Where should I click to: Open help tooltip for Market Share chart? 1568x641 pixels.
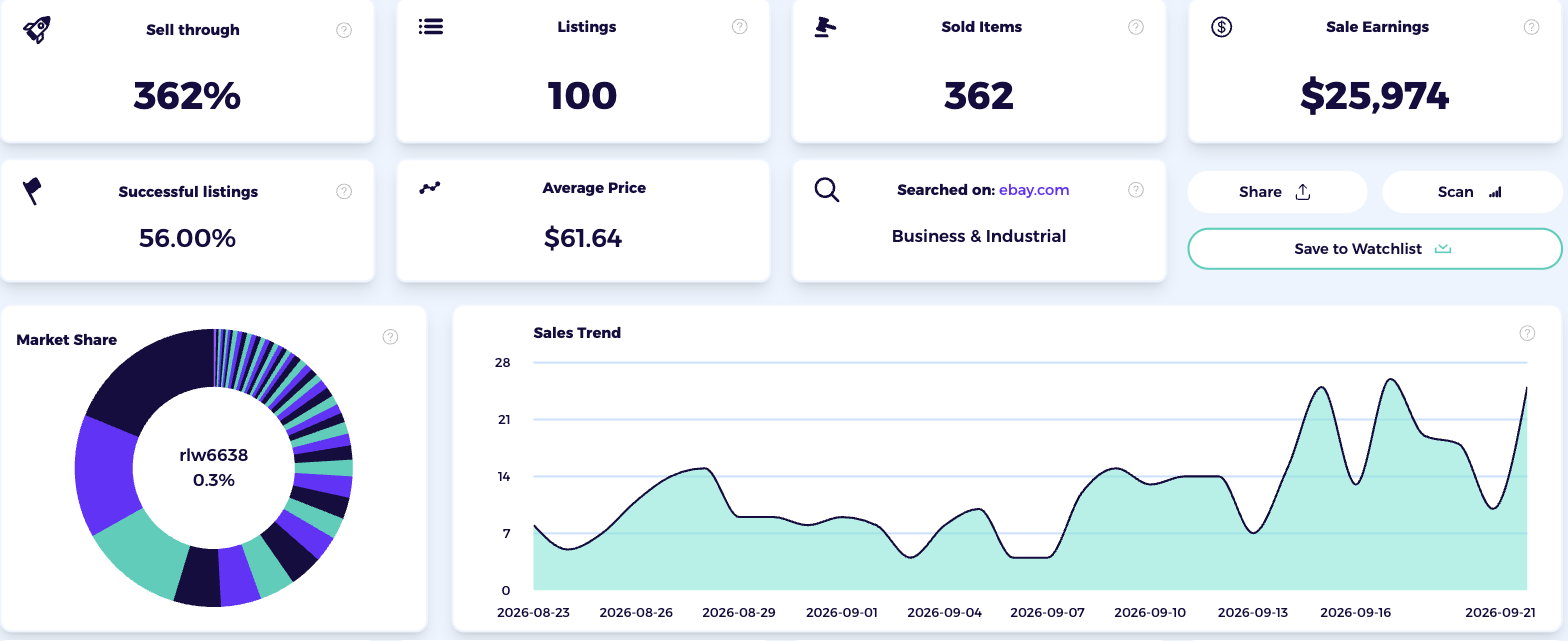point(391,337)
